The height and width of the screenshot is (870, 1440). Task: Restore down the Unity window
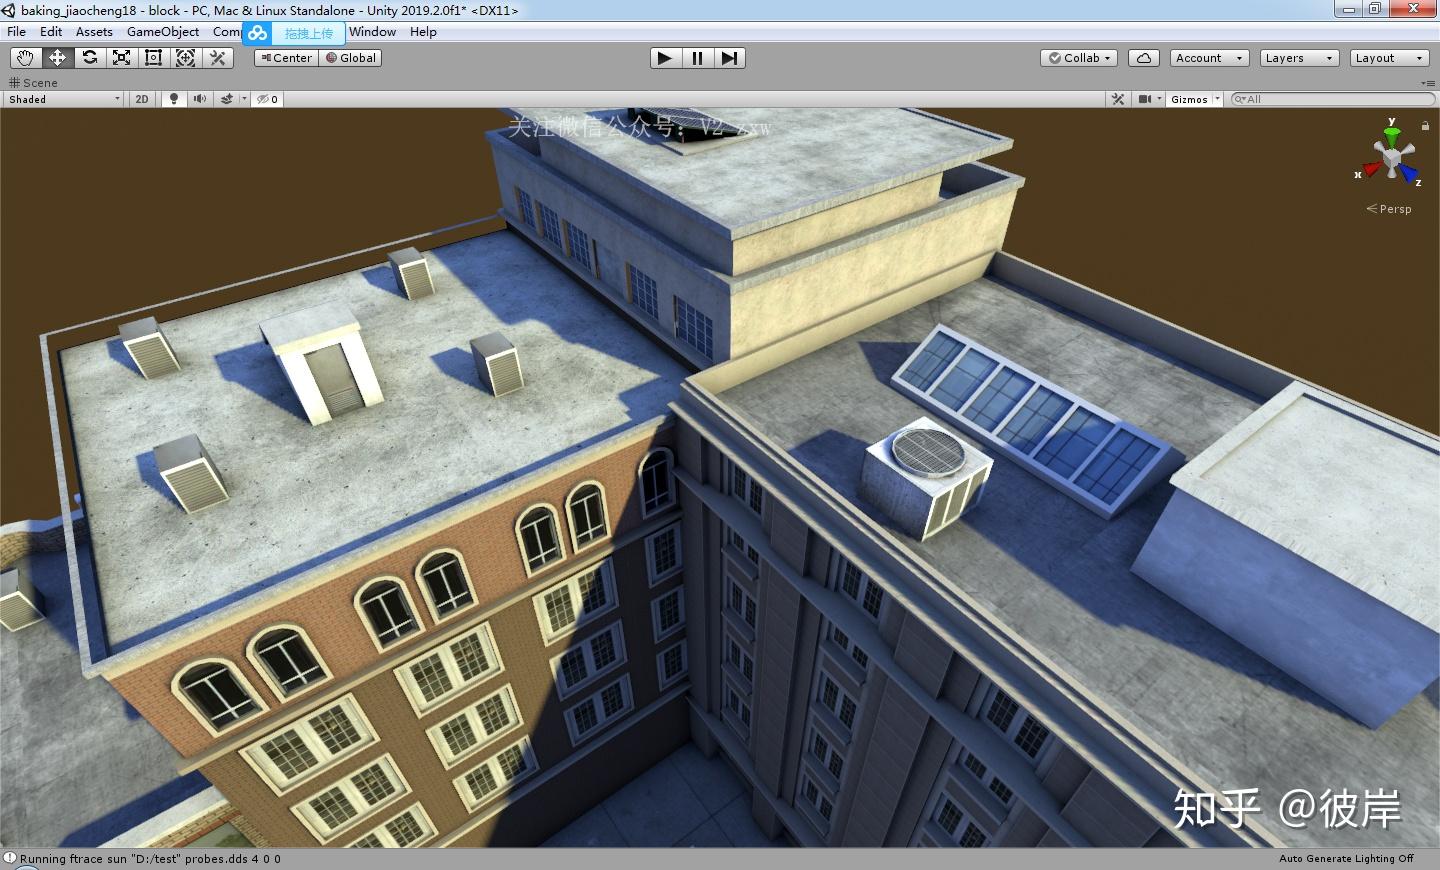point(1376,10)
